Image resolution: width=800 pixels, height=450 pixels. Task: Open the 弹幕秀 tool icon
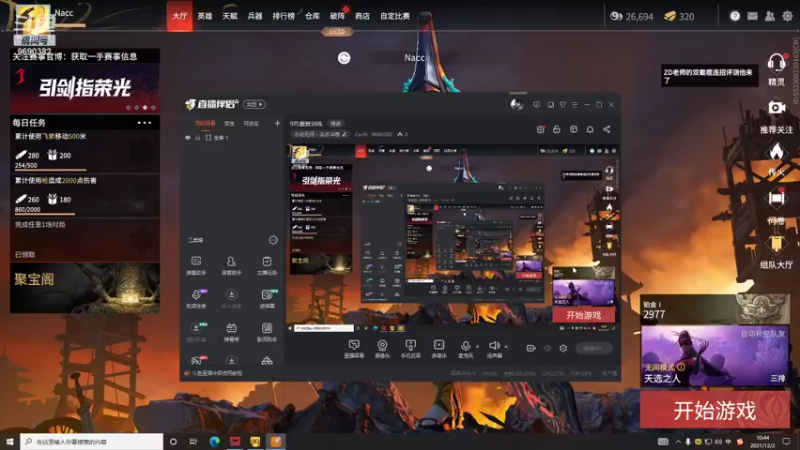coord(231,332)
